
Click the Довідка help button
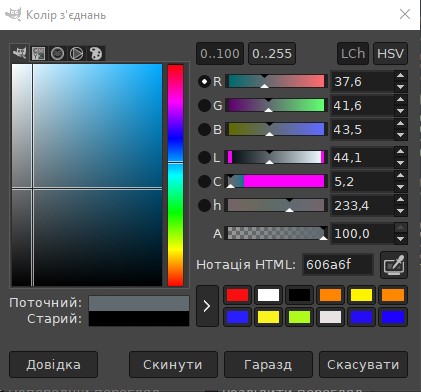click(x=53, y=364)
